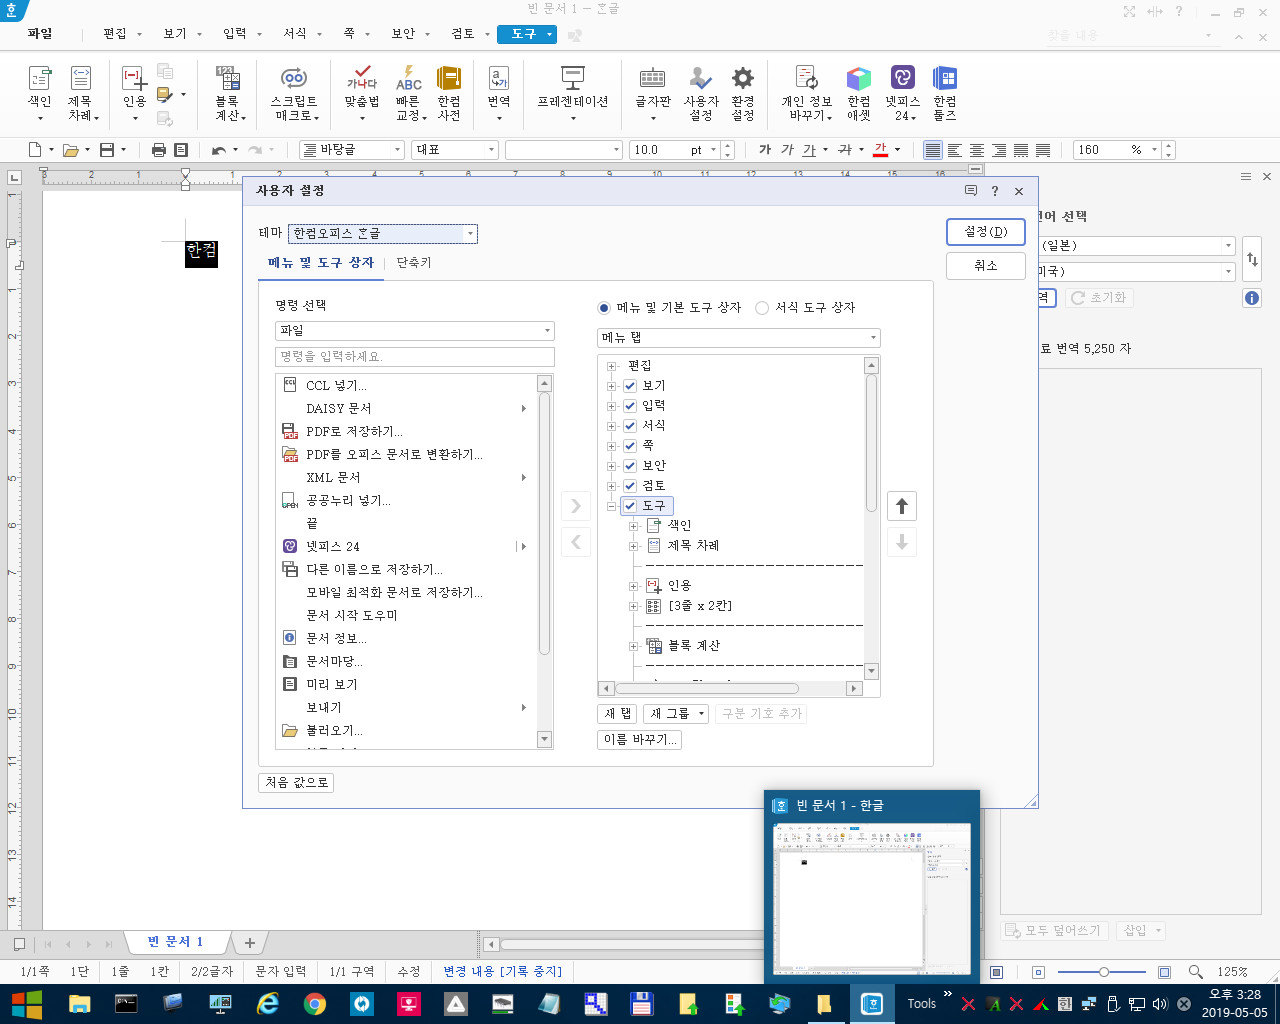This screenshot has width=1280, height=1024.
Task: Expand the 색인 tree node
Action: tap(633, 526)
